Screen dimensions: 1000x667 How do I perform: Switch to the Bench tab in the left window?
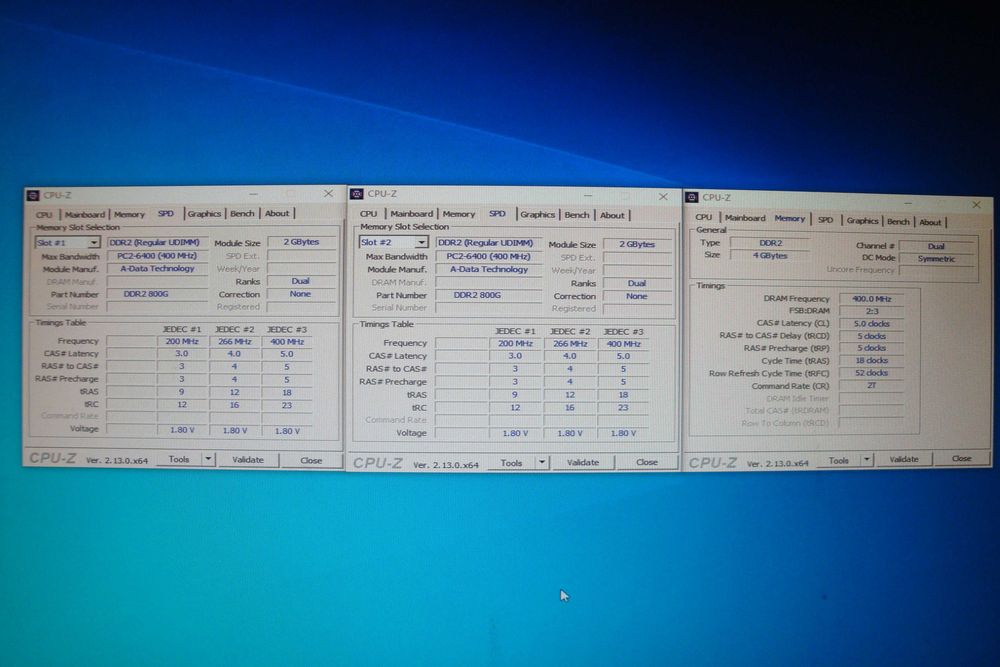242,214
